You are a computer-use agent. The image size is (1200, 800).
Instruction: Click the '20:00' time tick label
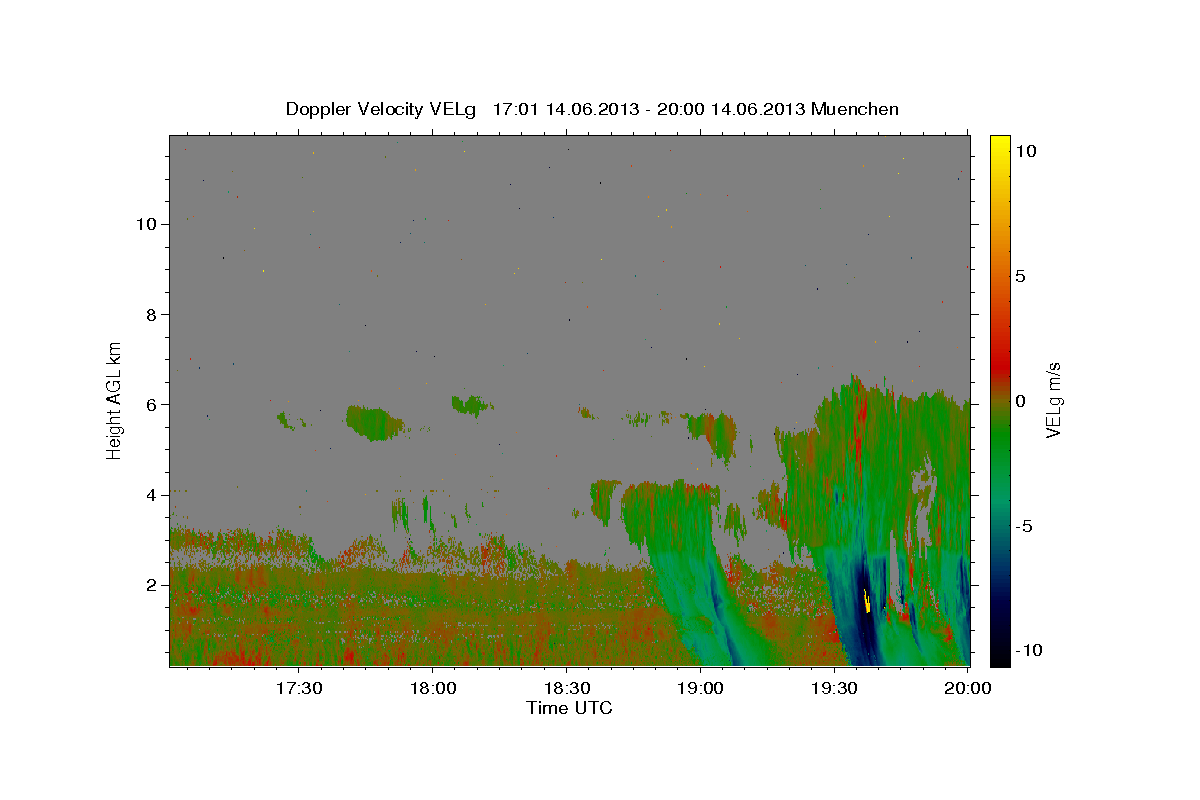pos(968,689)
